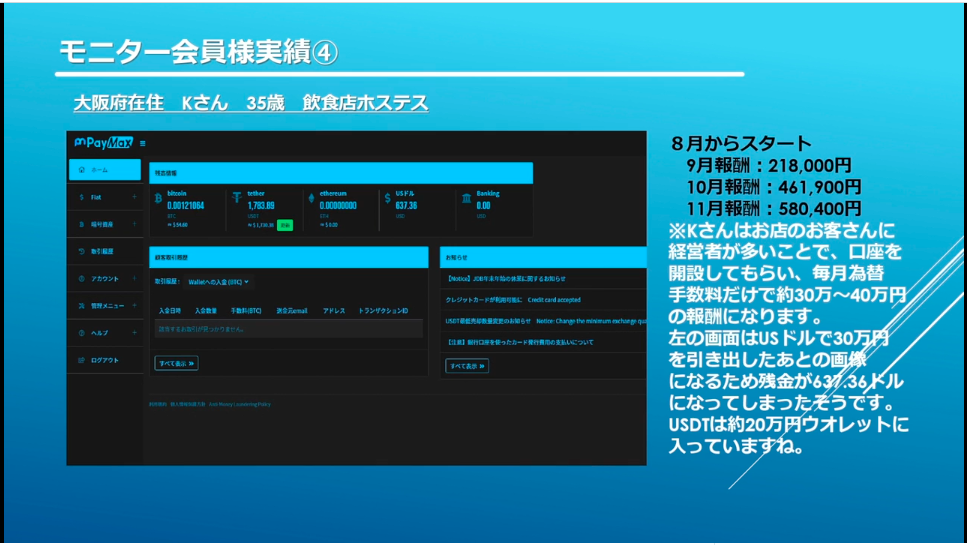The image size is (967, 545).
Task: Click the logout icon beside ログアウト
Action: pyautogui.click(x=81, y=360)
